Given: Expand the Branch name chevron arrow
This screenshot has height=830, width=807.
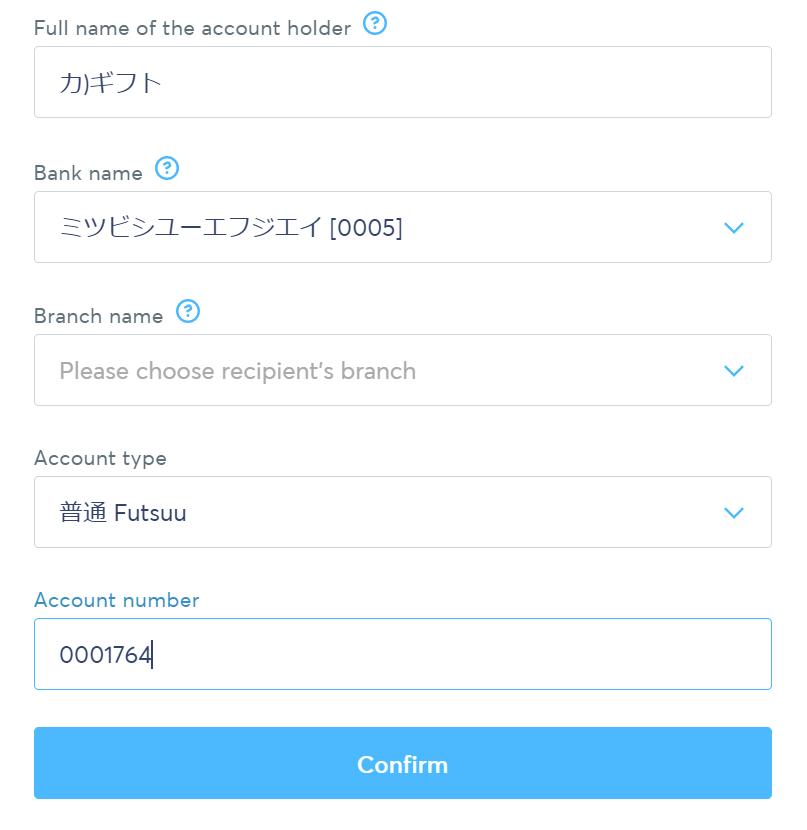Looking at the screenshot, I should click(x=734, y=371).
